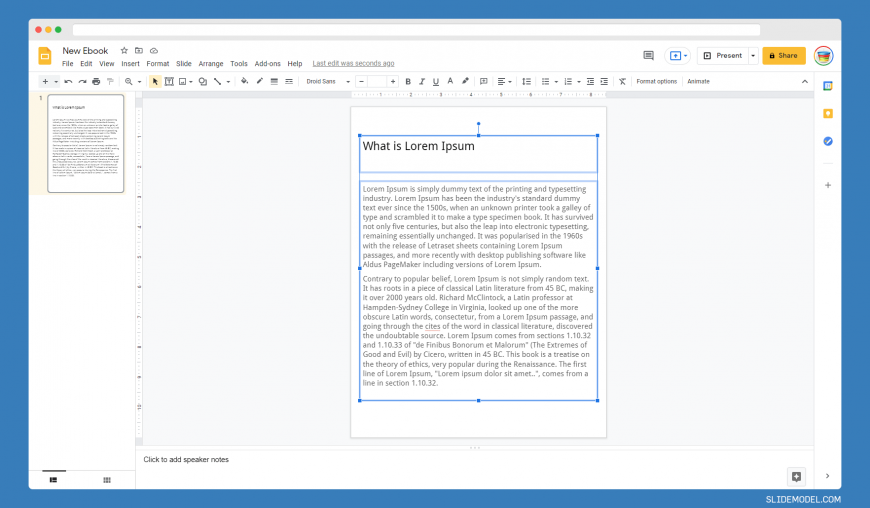Star the New Ebook document
The width and height of the screenshot is (870, 508).
click(124, 50)
